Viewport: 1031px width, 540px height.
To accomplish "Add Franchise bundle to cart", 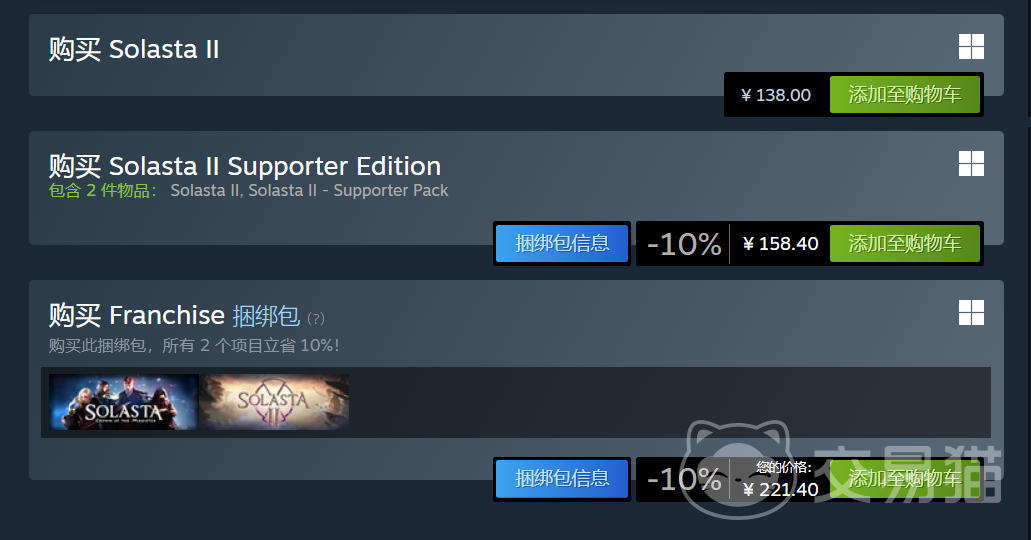I will coord(905,479).
